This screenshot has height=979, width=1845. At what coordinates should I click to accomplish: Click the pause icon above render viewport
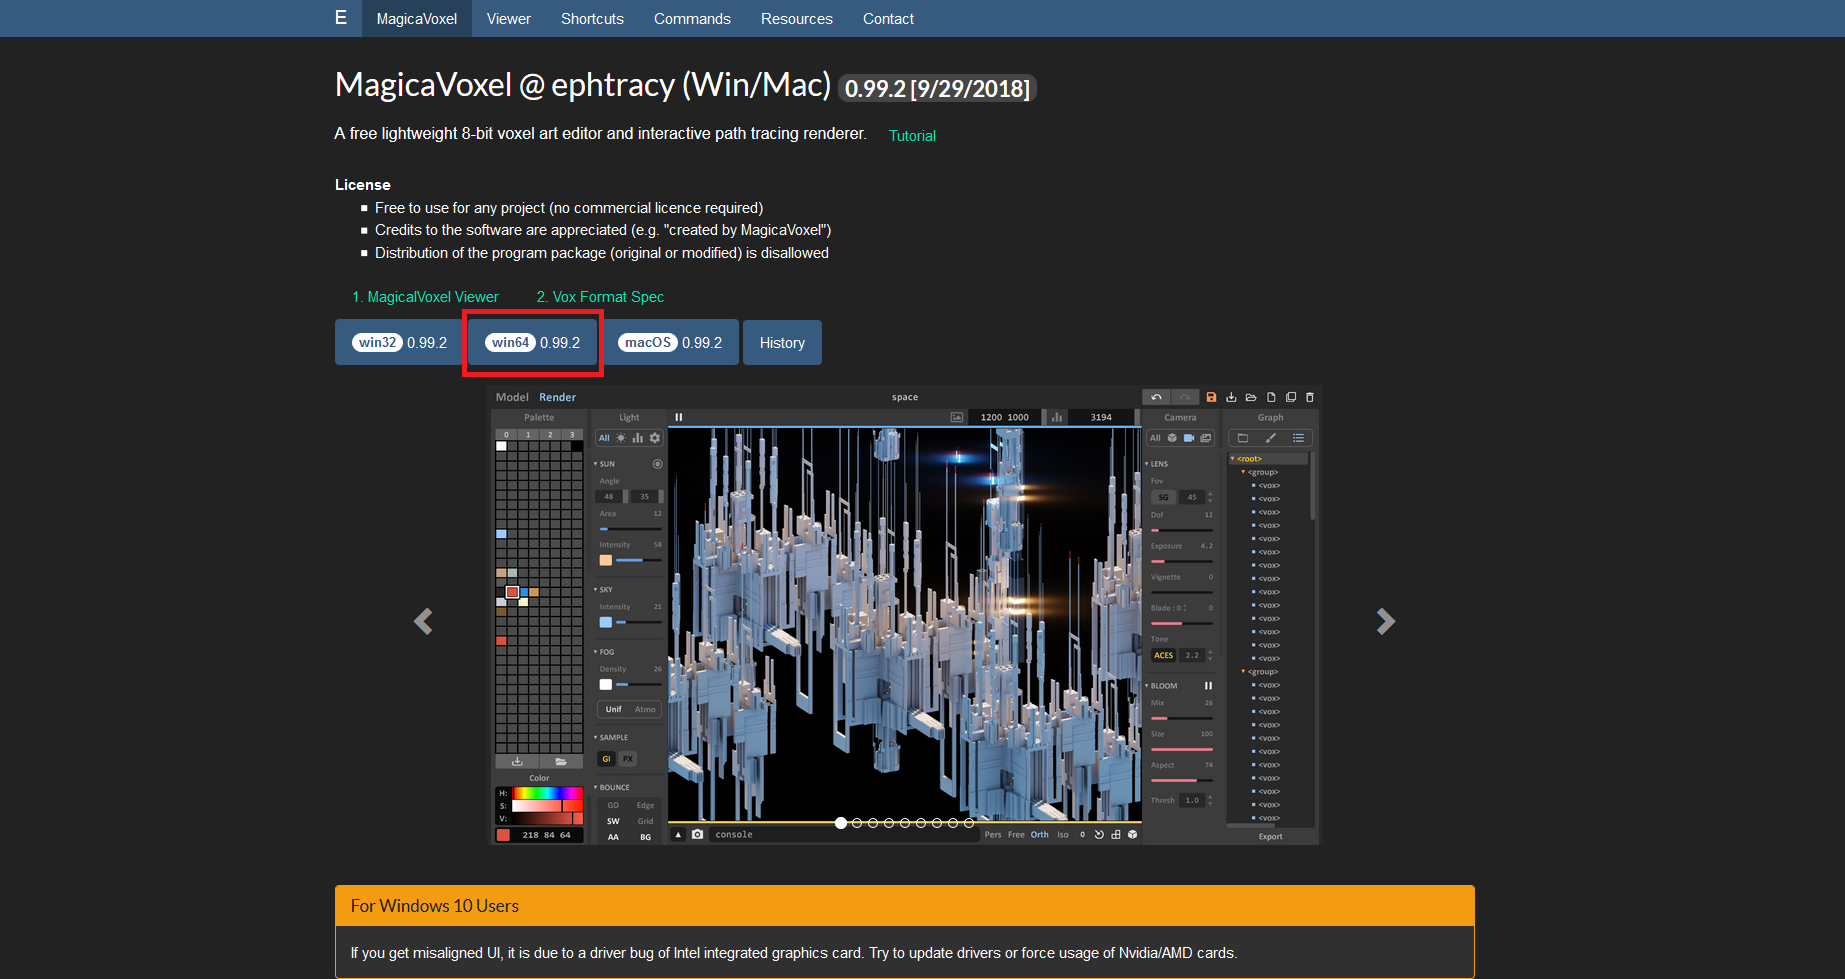pyautogui.click(x=679, y=417)
